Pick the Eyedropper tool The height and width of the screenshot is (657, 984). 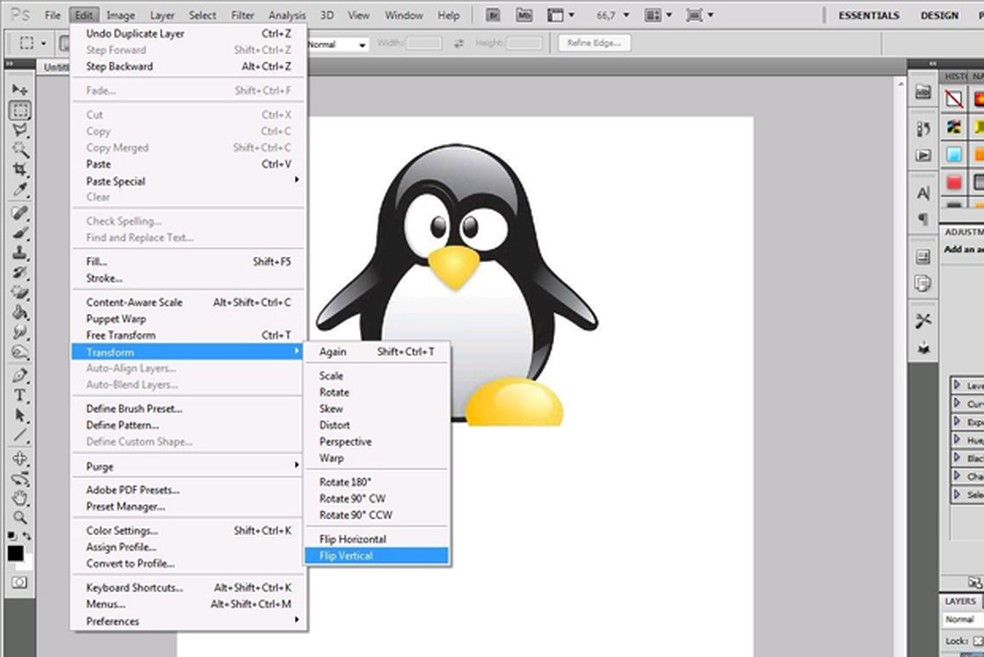tap(19, 191)
